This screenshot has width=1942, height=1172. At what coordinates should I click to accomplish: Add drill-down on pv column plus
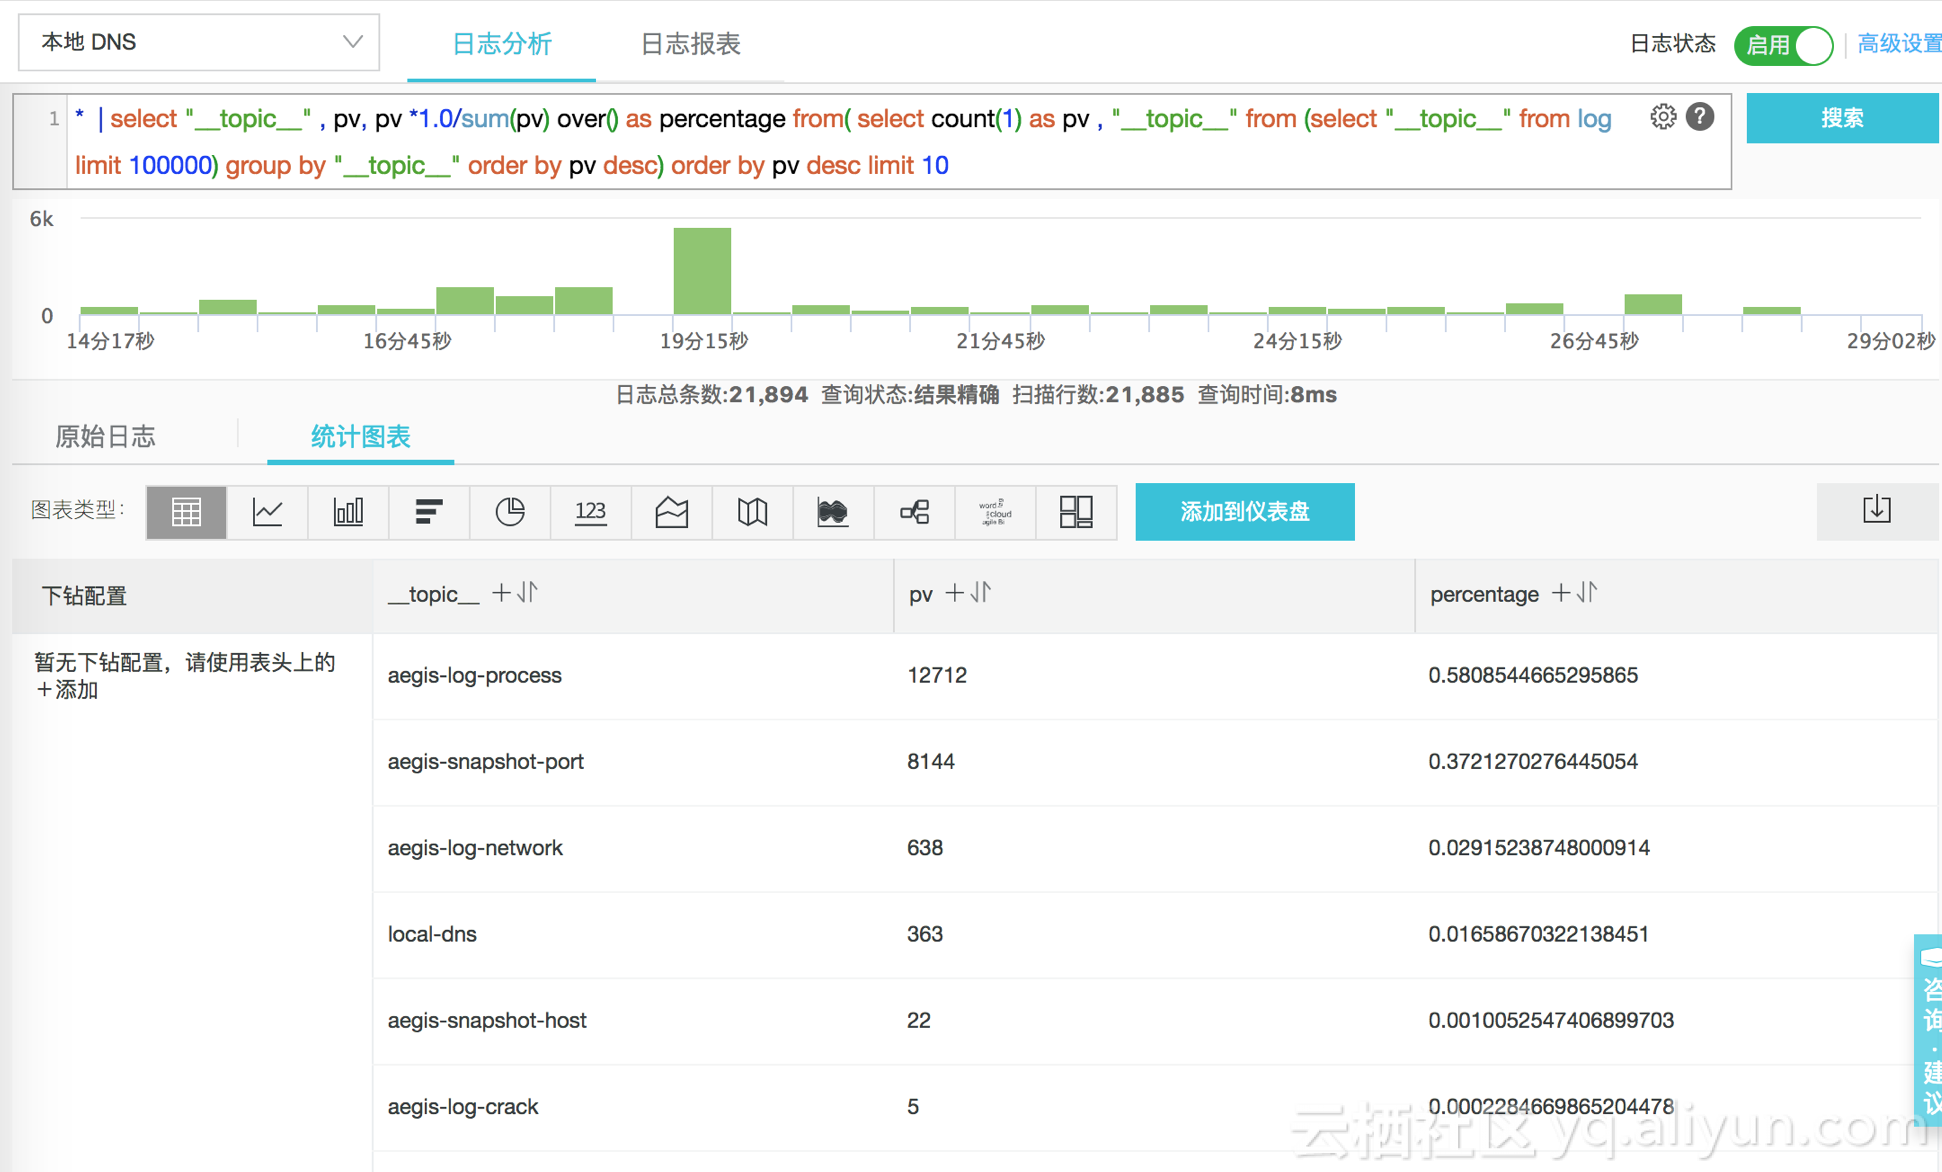click(x=954, y=593)
